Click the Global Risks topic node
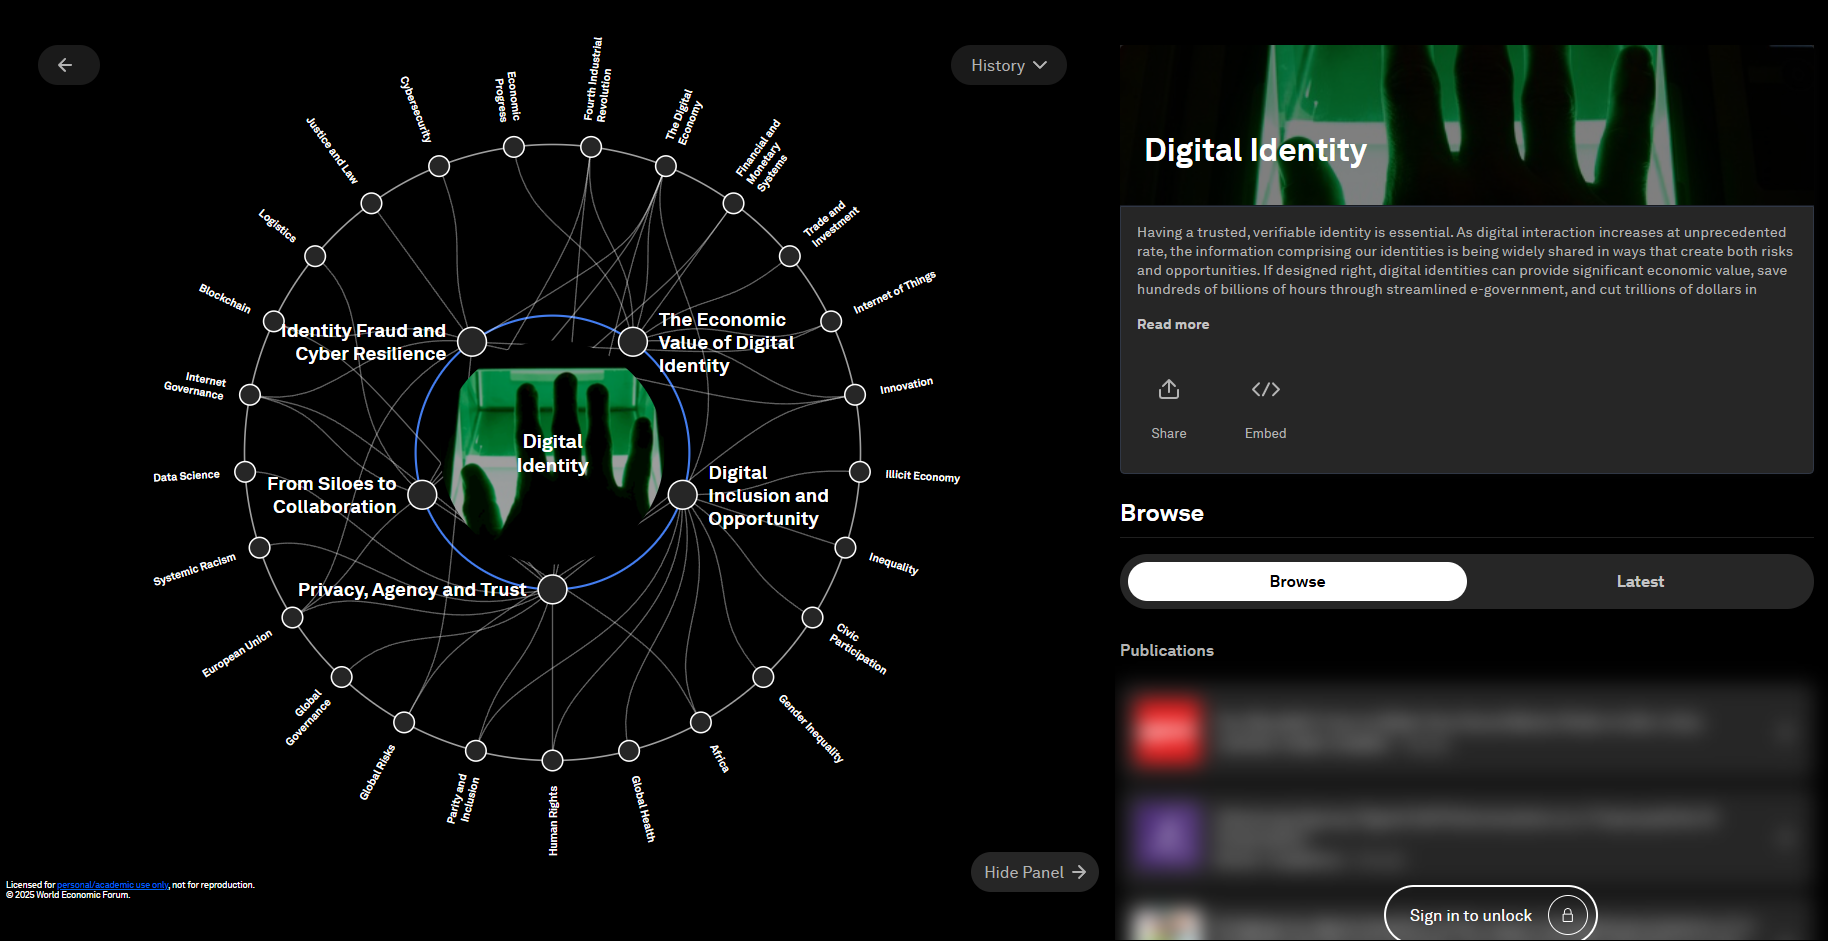This screenshot has width=1828, height=941. click(404, 722)
